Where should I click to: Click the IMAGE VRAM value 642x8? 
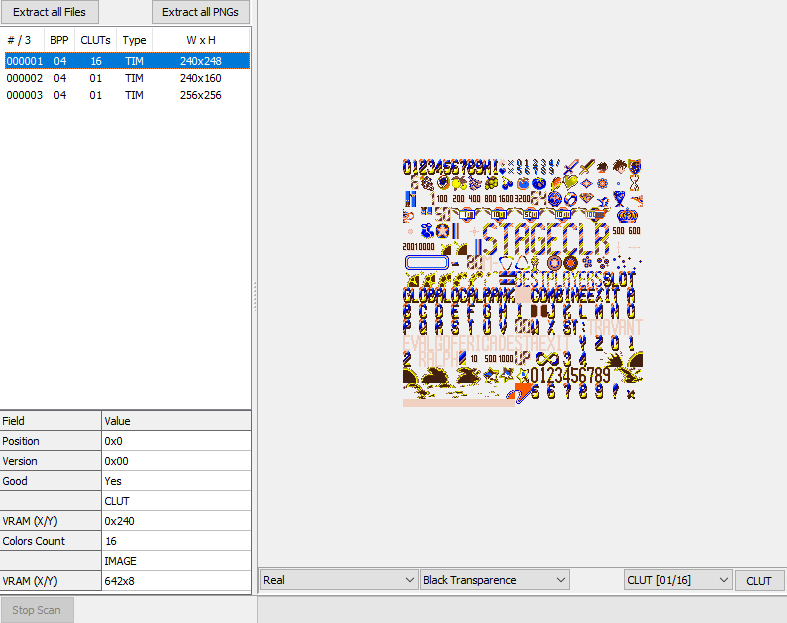coord(175,581)
